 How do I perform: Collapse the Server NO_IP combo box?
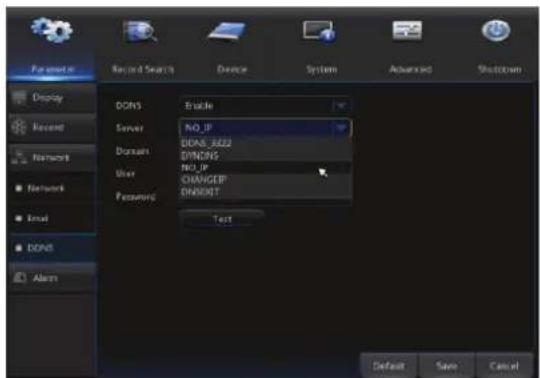(x=265, y=128)
